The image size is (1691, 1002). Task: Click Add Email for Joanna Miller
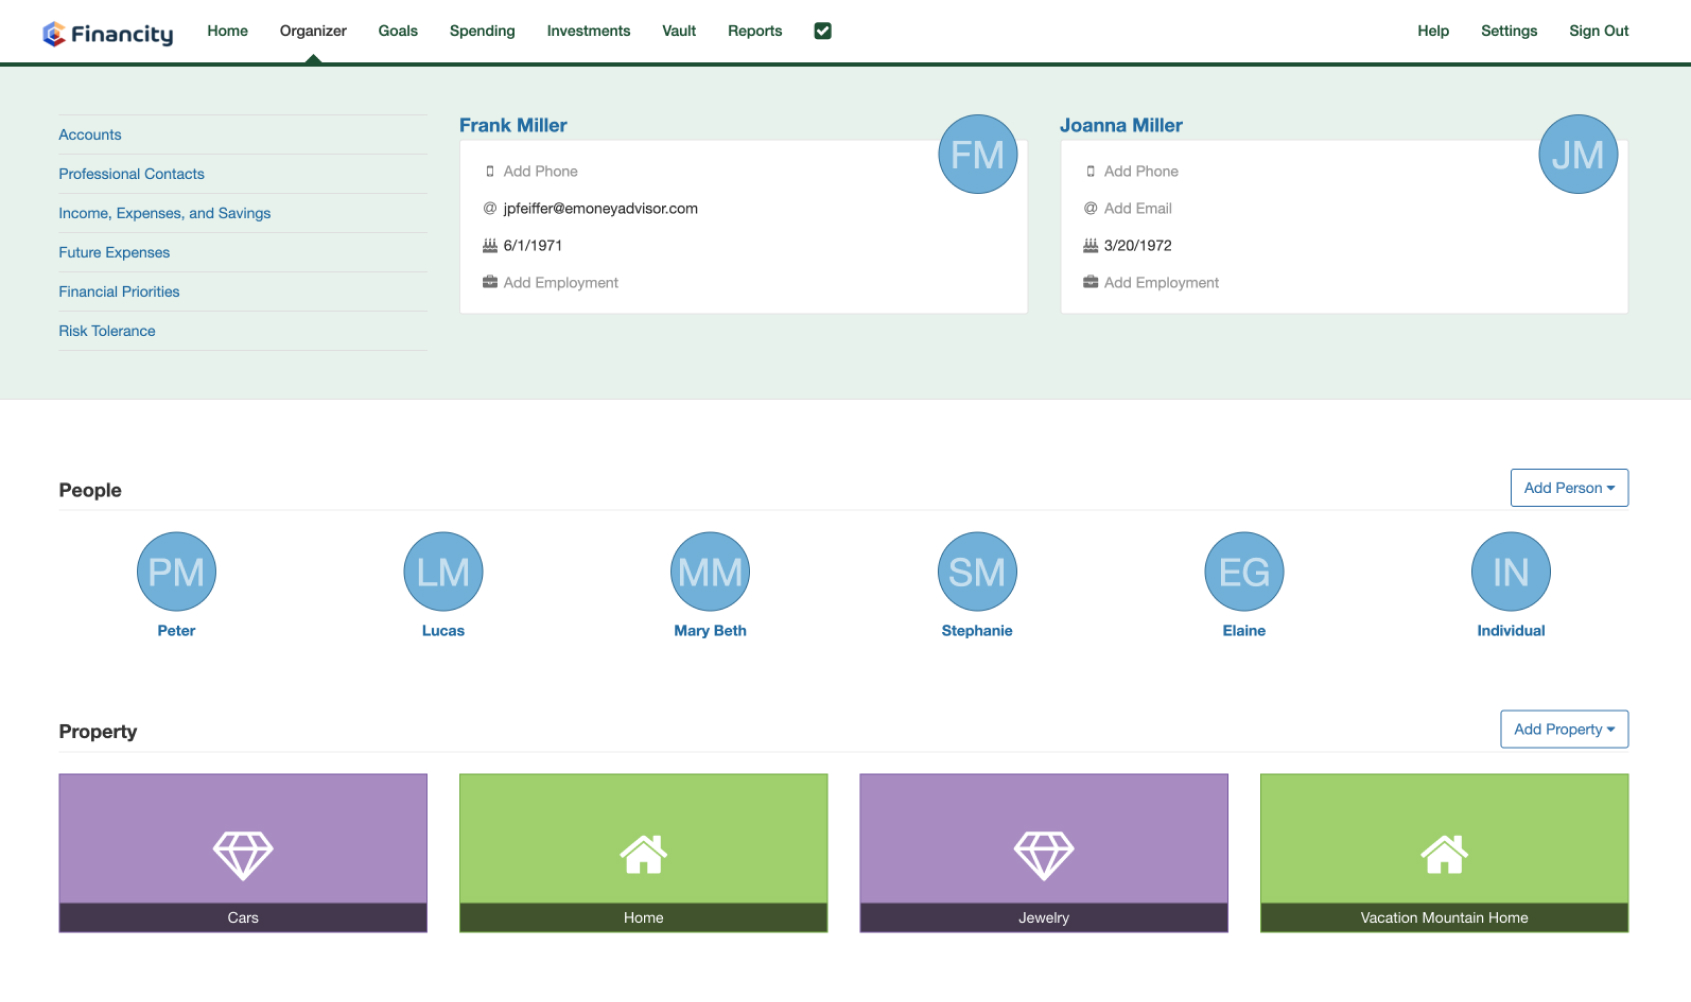coord(1137,208)
